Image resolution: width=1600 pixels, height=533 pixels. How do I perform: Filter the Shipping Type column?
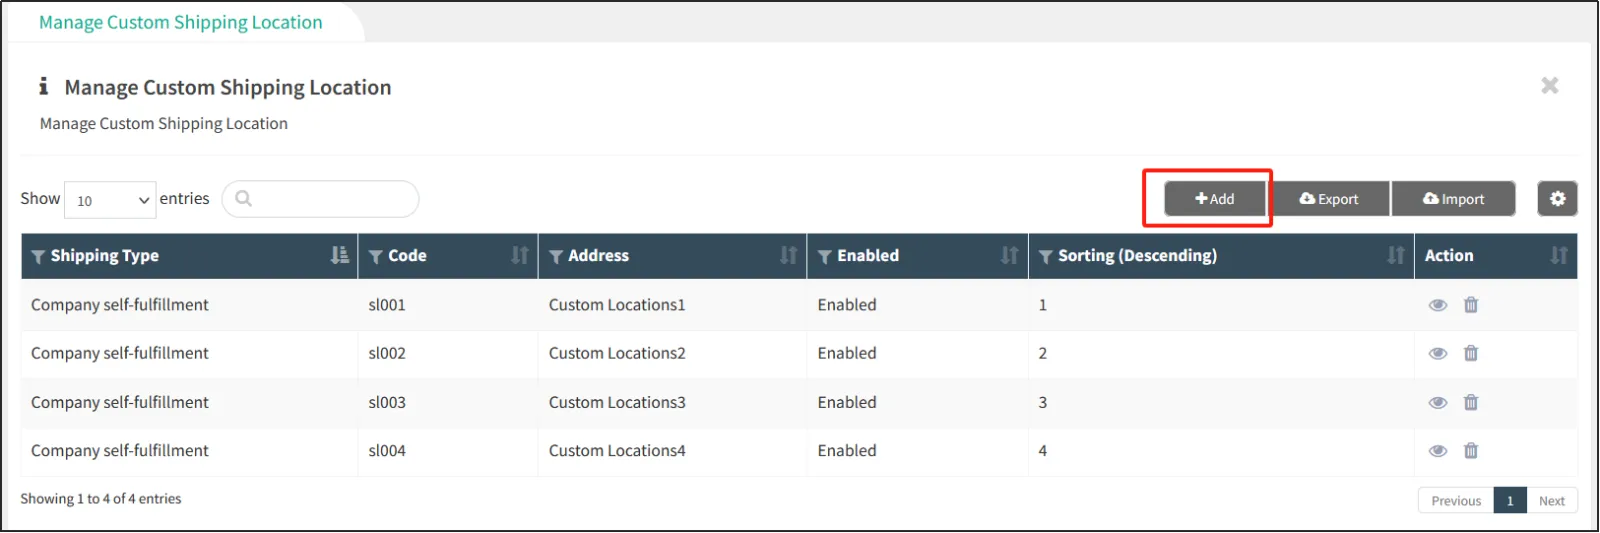tap(38, 257)
